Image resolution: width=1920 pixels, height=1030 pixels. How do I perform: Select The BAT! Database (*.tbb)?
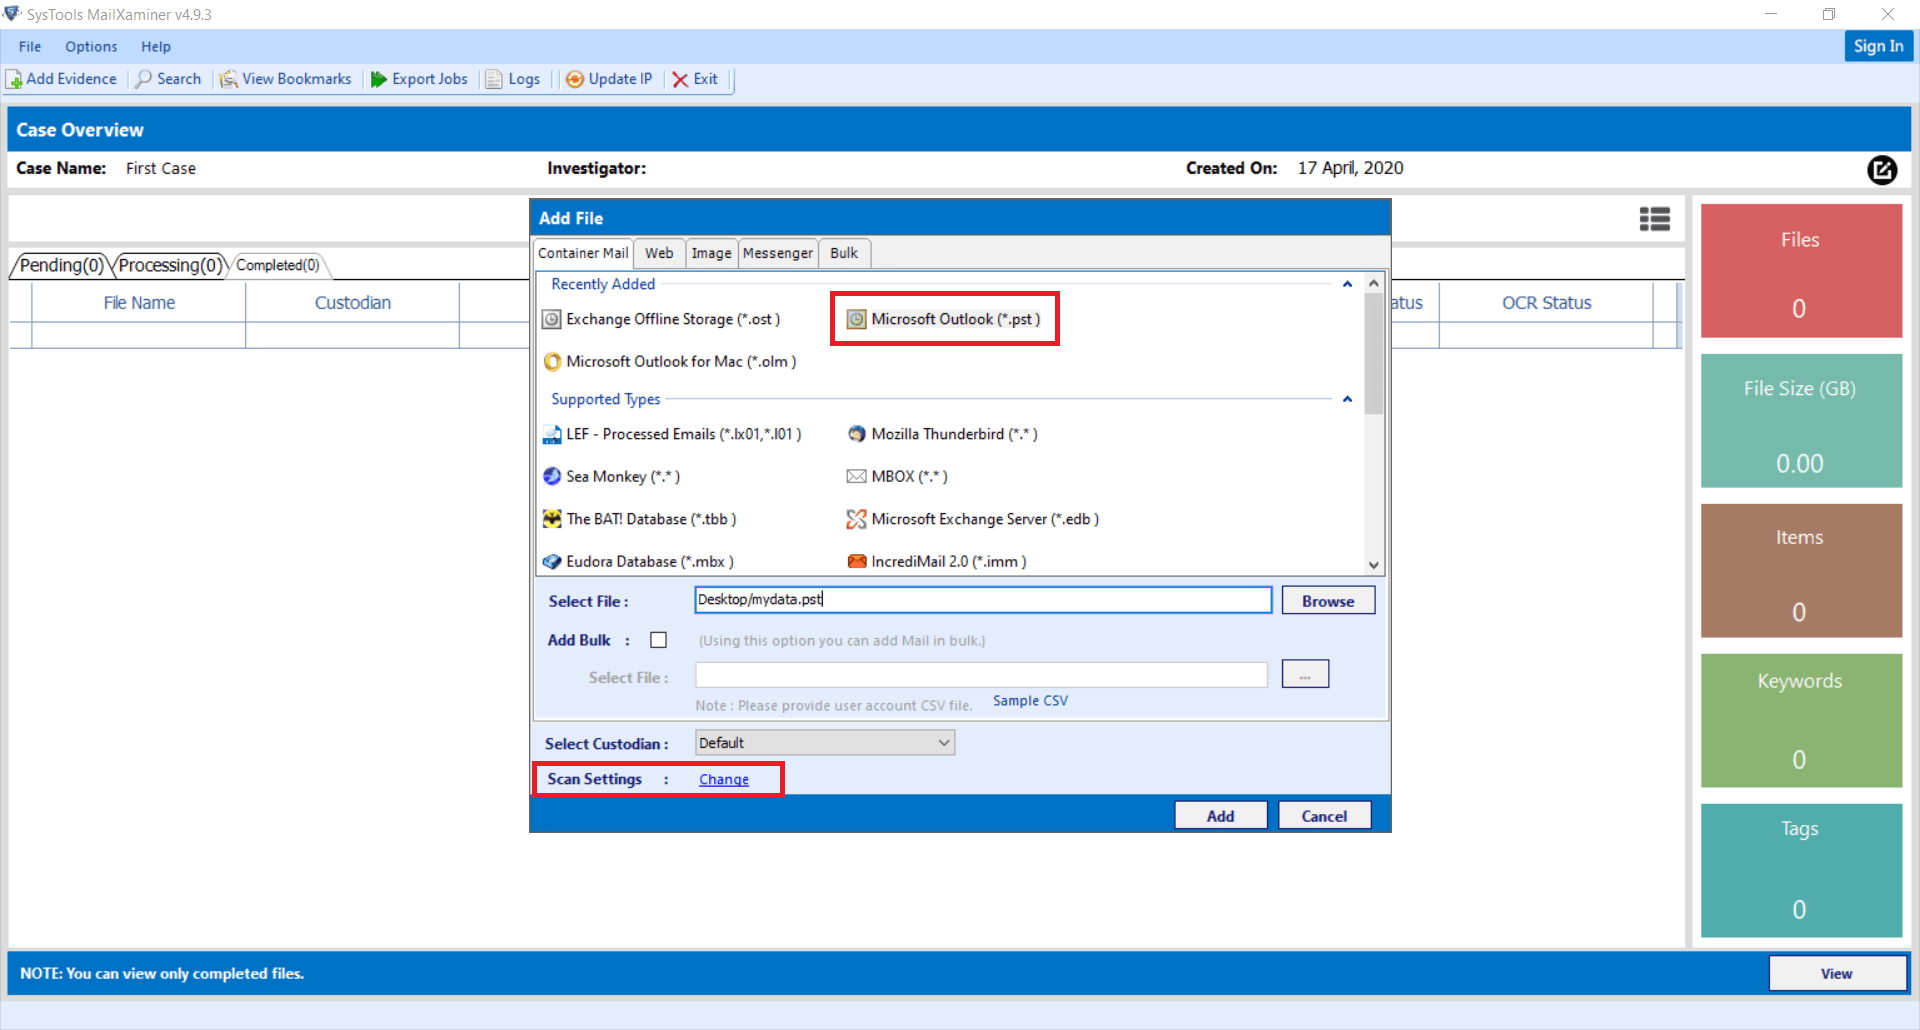(639, 519)
